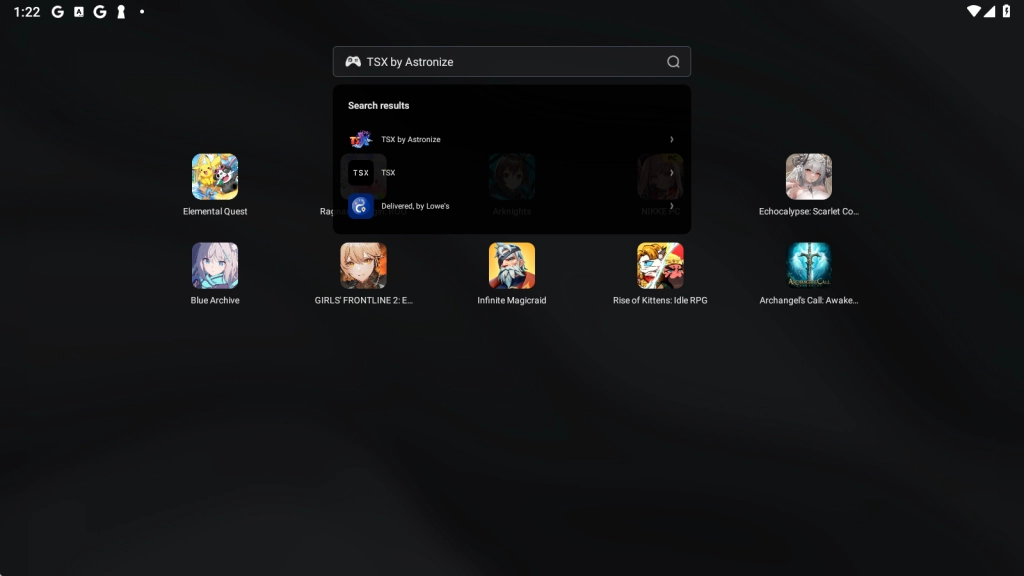The image size is (1024, 576).
Task: Click the GIRLS' FRONTLINE 2: E... label
Action: tap(363, 300)
